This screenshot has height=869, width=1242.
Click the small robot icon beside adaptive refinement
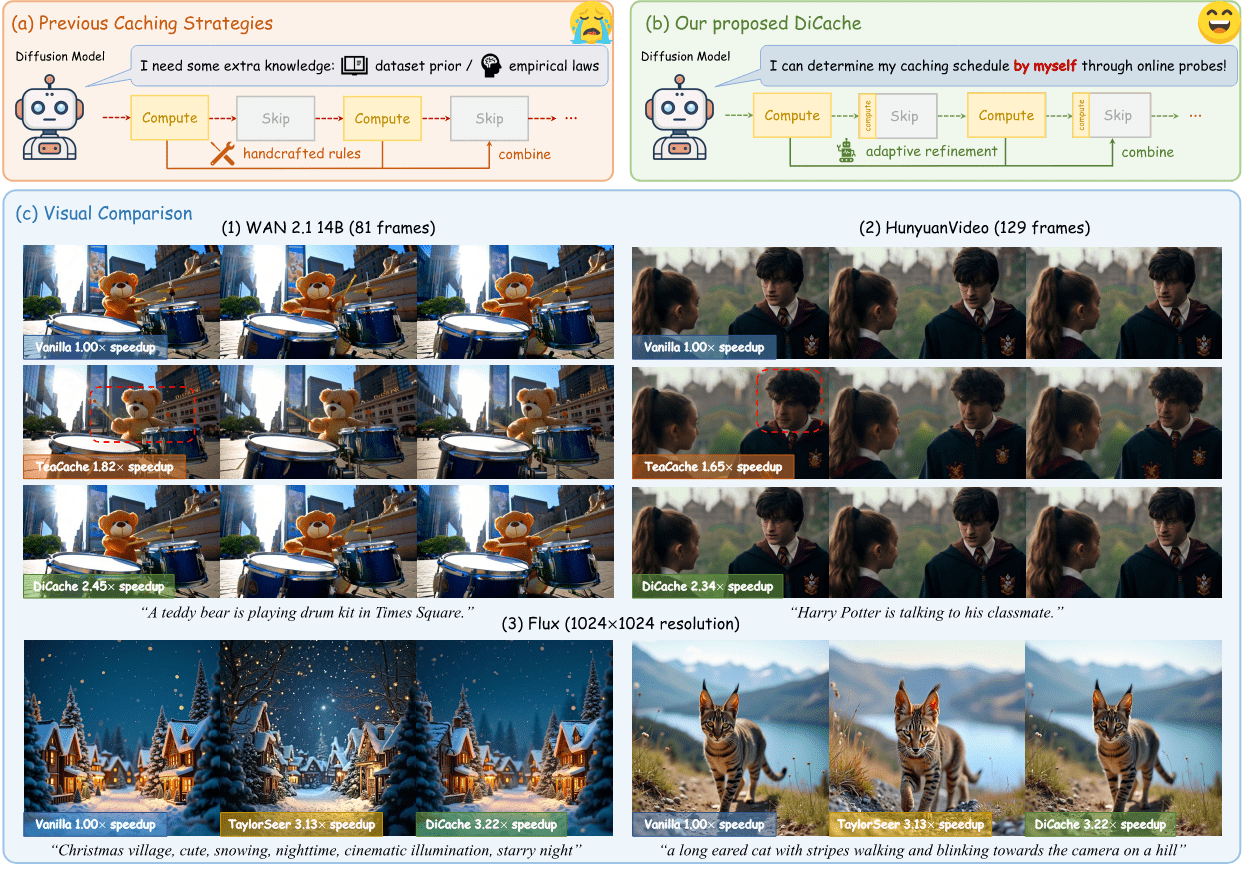847,151
